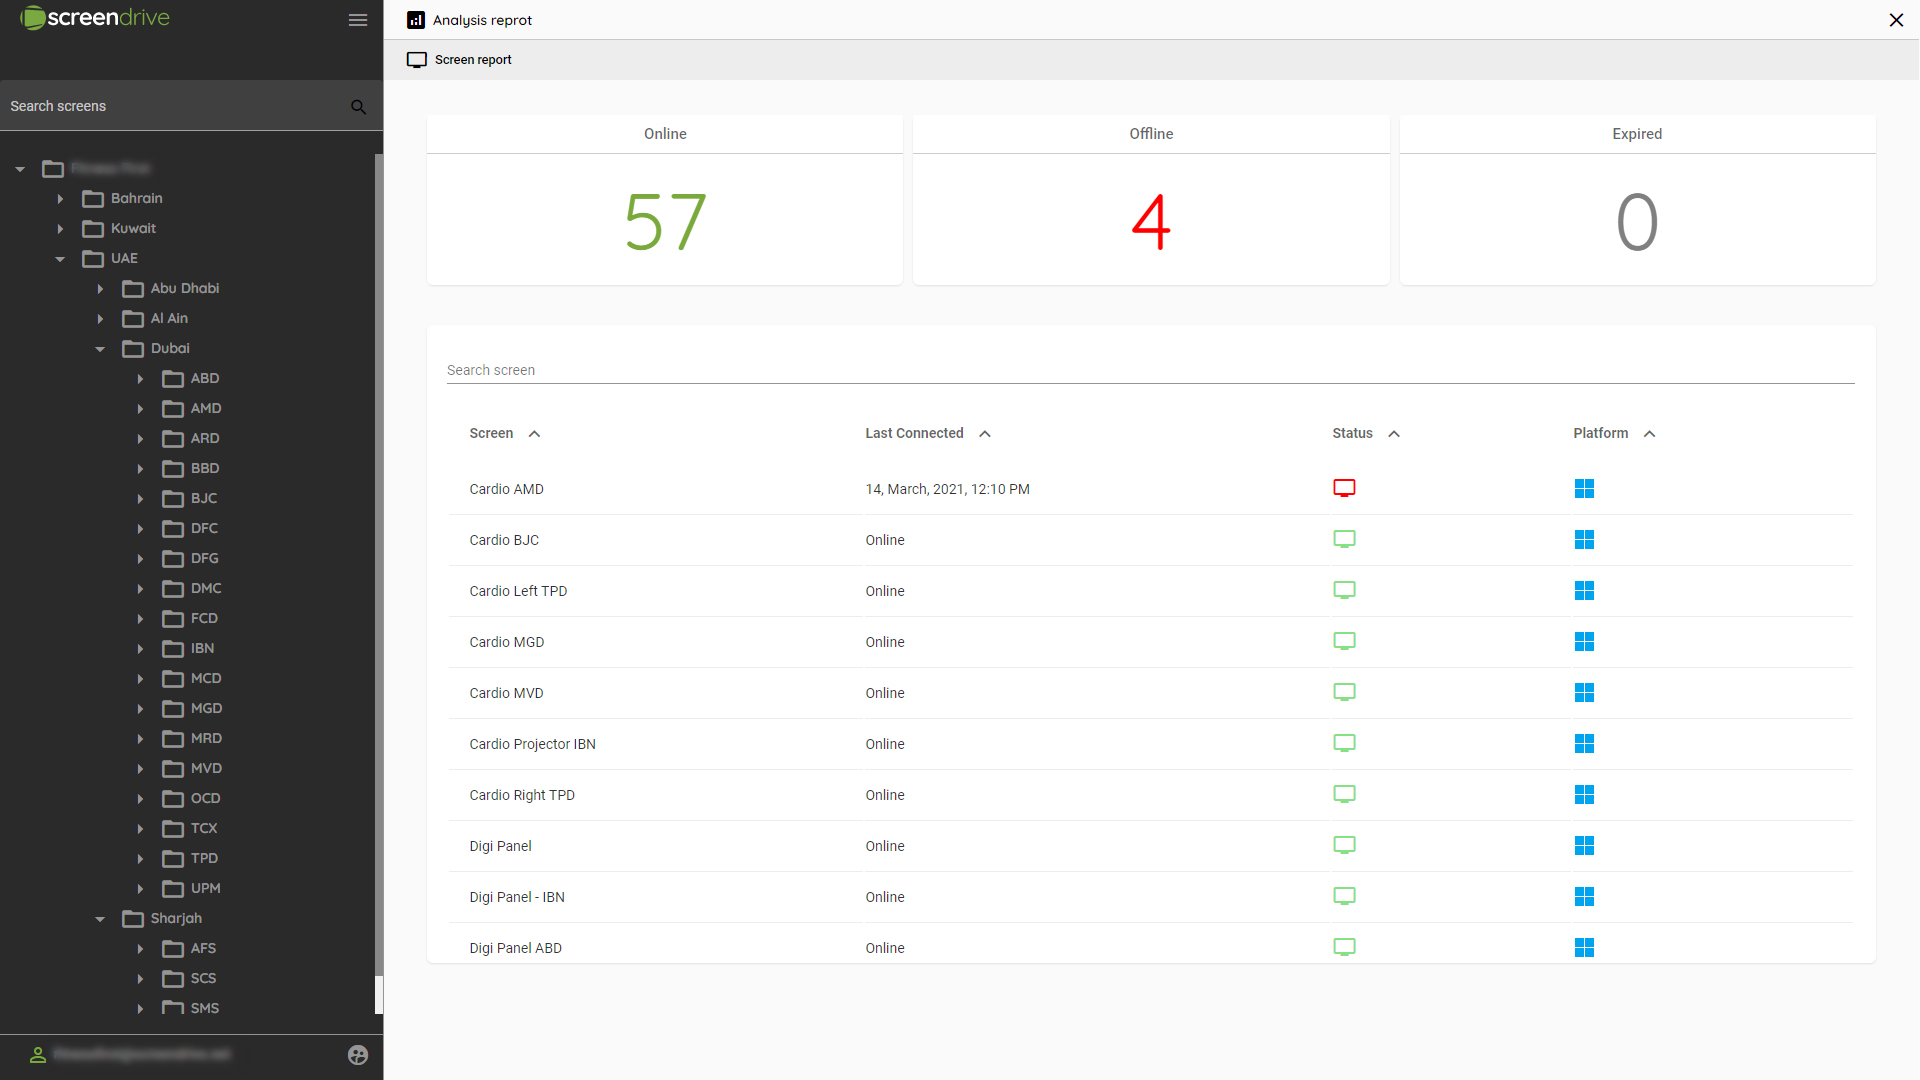
Task: Focus the Search screen input field
Action: (1150, 370)
